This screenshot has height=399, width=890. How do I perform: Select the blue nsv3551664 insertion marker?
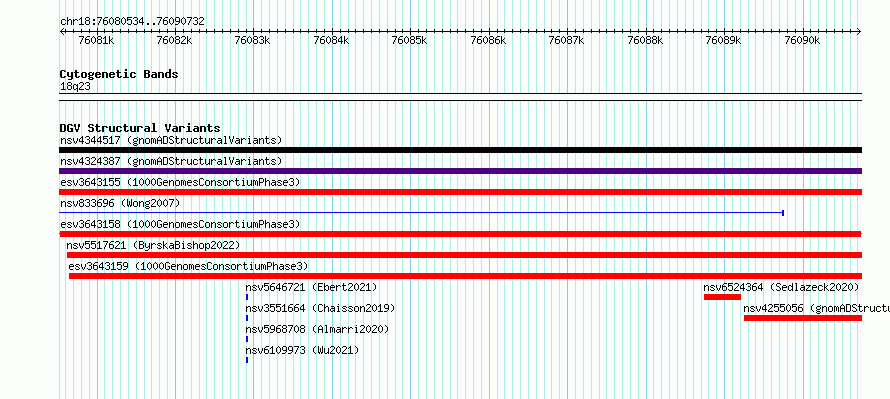pos(247,318)
